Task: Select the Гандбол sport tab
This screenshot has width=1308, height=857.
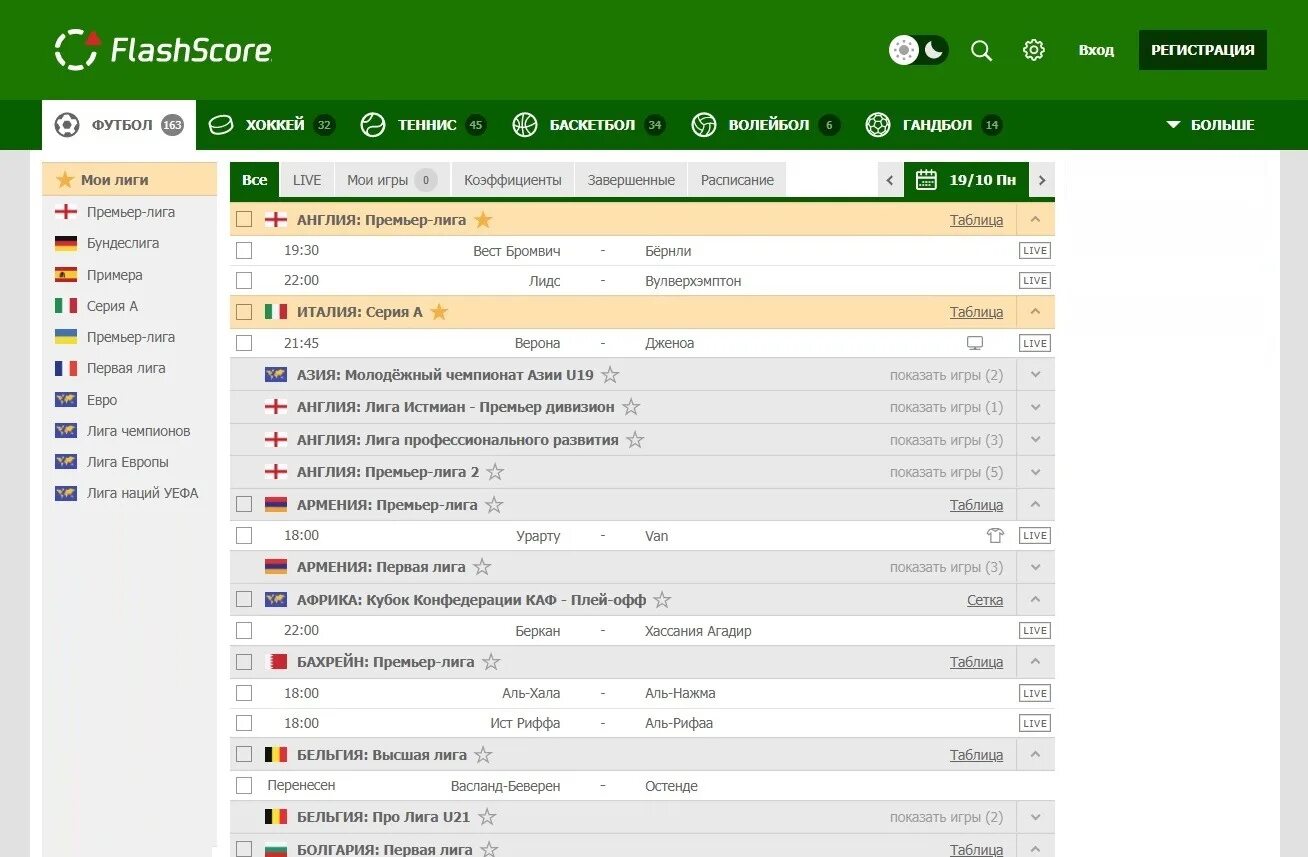Action: [934, 125]
